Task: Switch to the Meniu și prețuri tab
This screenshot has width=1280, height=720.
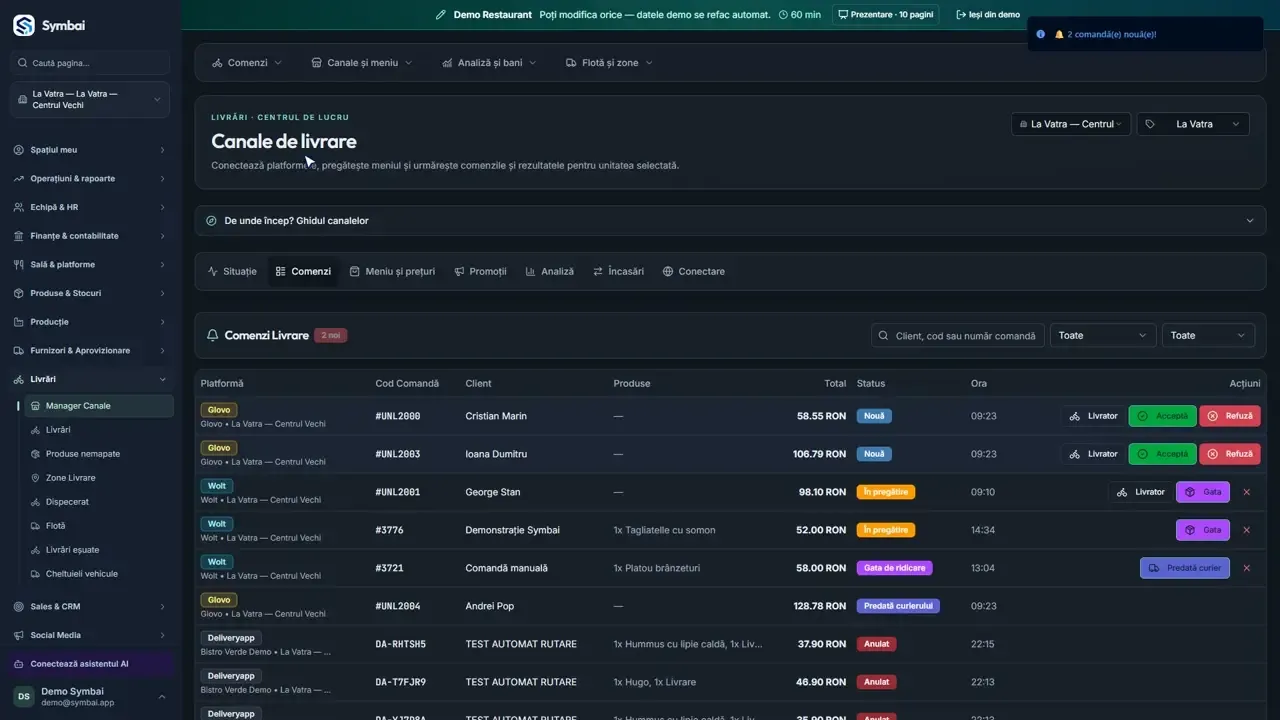Action: coord(392,272)
